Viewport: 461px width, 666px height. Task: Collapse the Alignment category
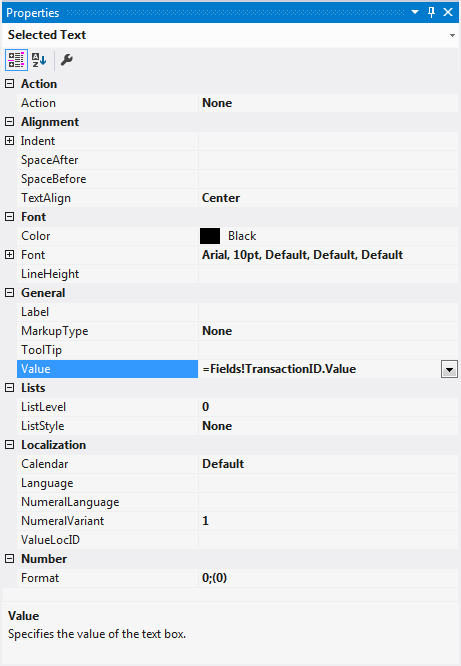click(9, 122)
